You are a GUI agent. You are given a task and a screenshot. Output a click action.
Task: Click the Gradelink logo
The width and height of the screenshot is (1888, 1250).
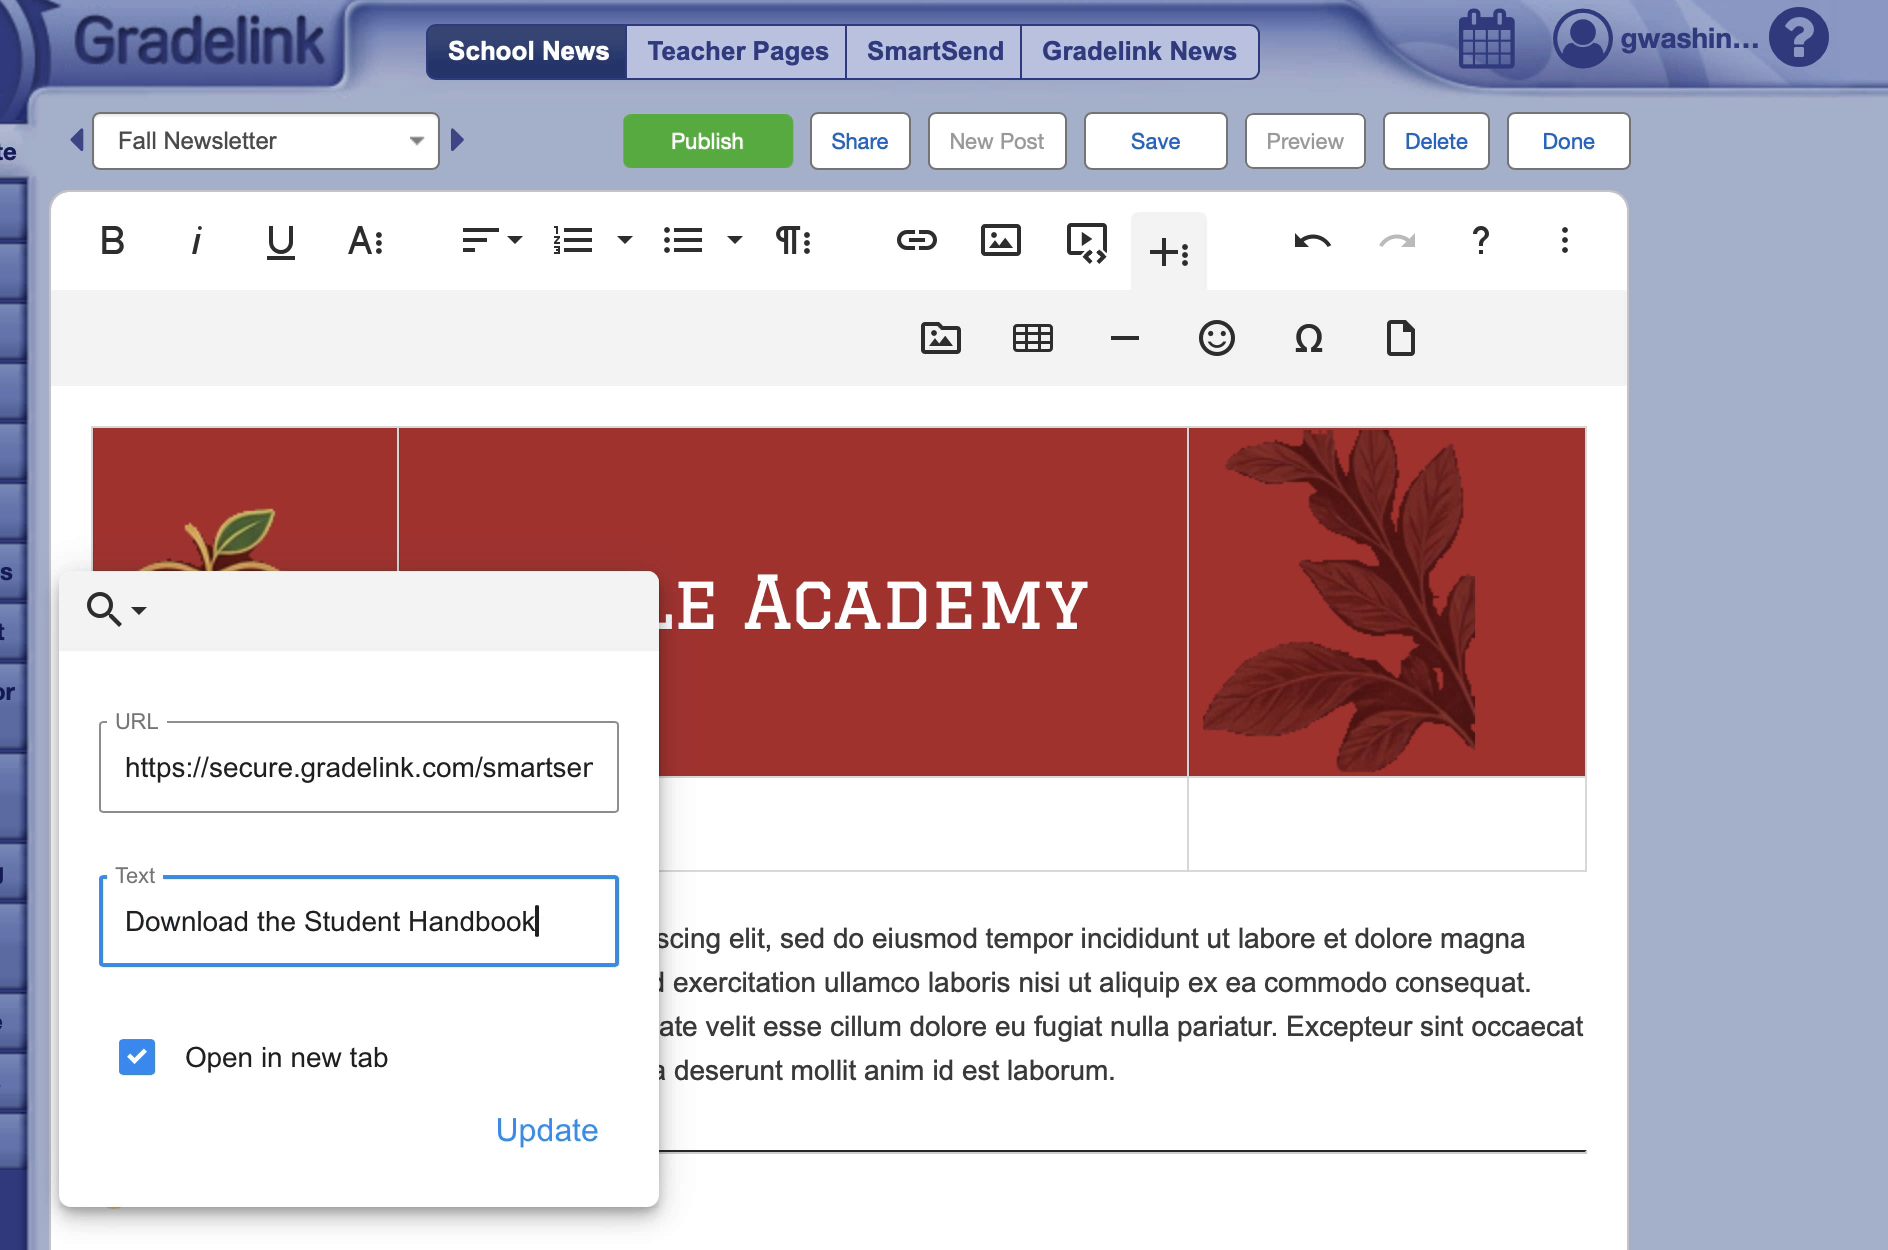click(199, 42)
